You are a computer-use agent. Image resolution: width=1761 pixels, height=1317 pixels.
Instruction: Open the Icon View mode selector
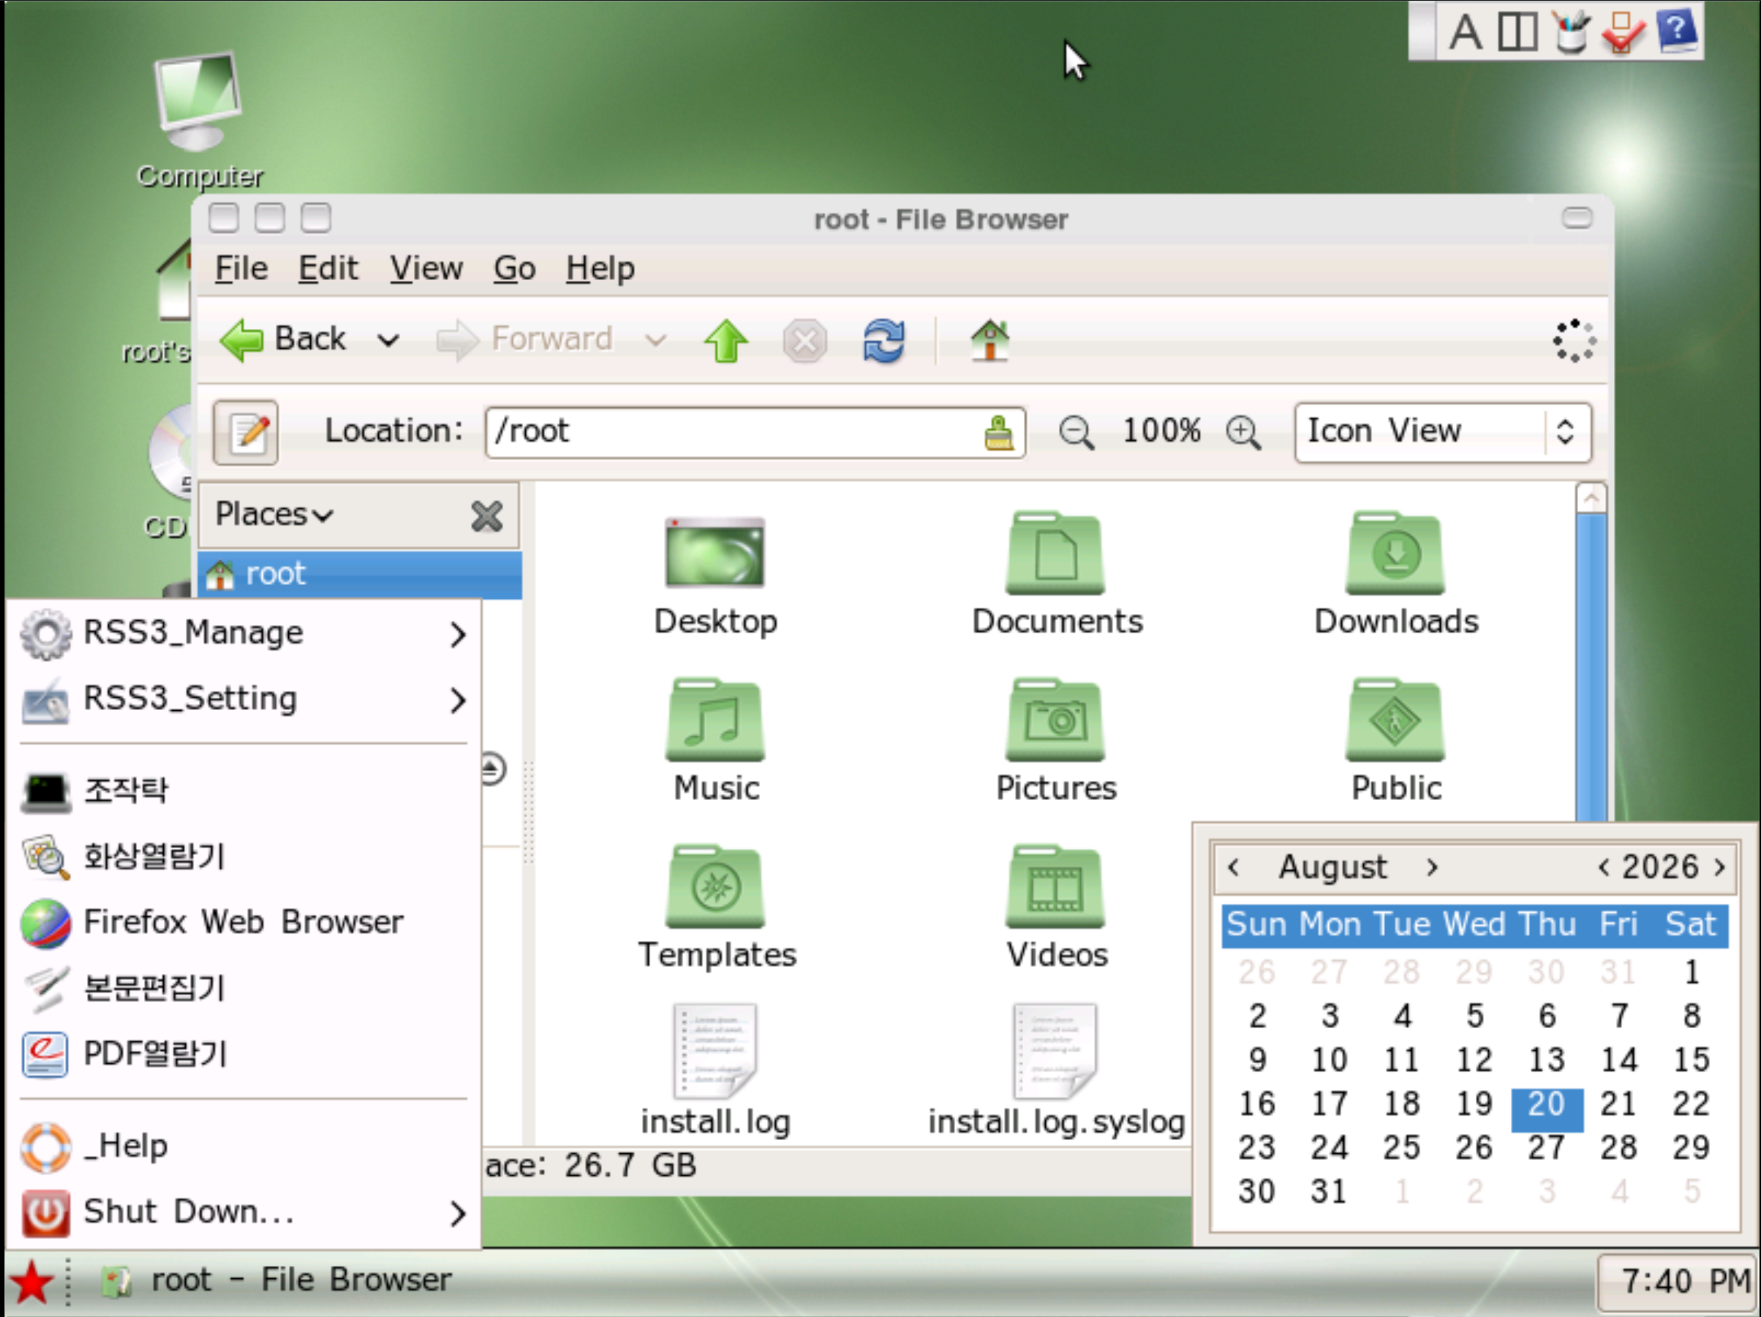[1442, 432]
